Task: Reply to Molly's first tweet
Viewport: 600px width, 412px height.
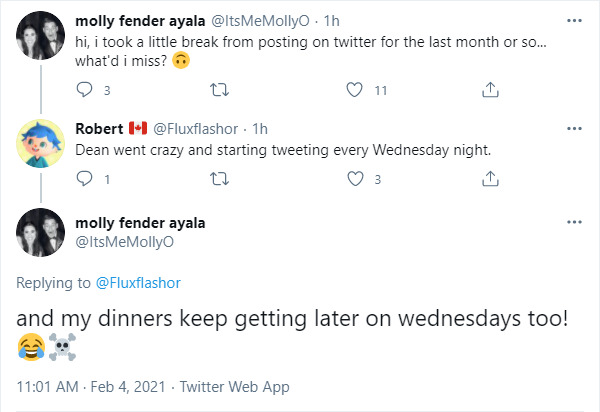Action: pos(84,90)
